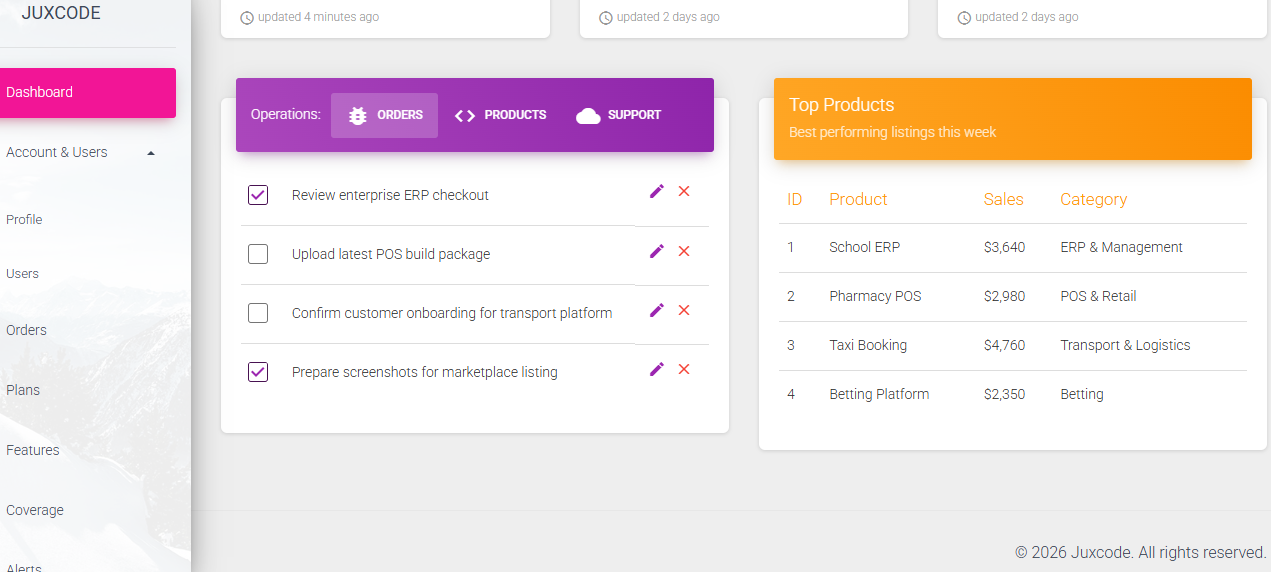Delete the Confirm customer onboarding task
The image size is (1271, 572).
[x=684, y=310]
